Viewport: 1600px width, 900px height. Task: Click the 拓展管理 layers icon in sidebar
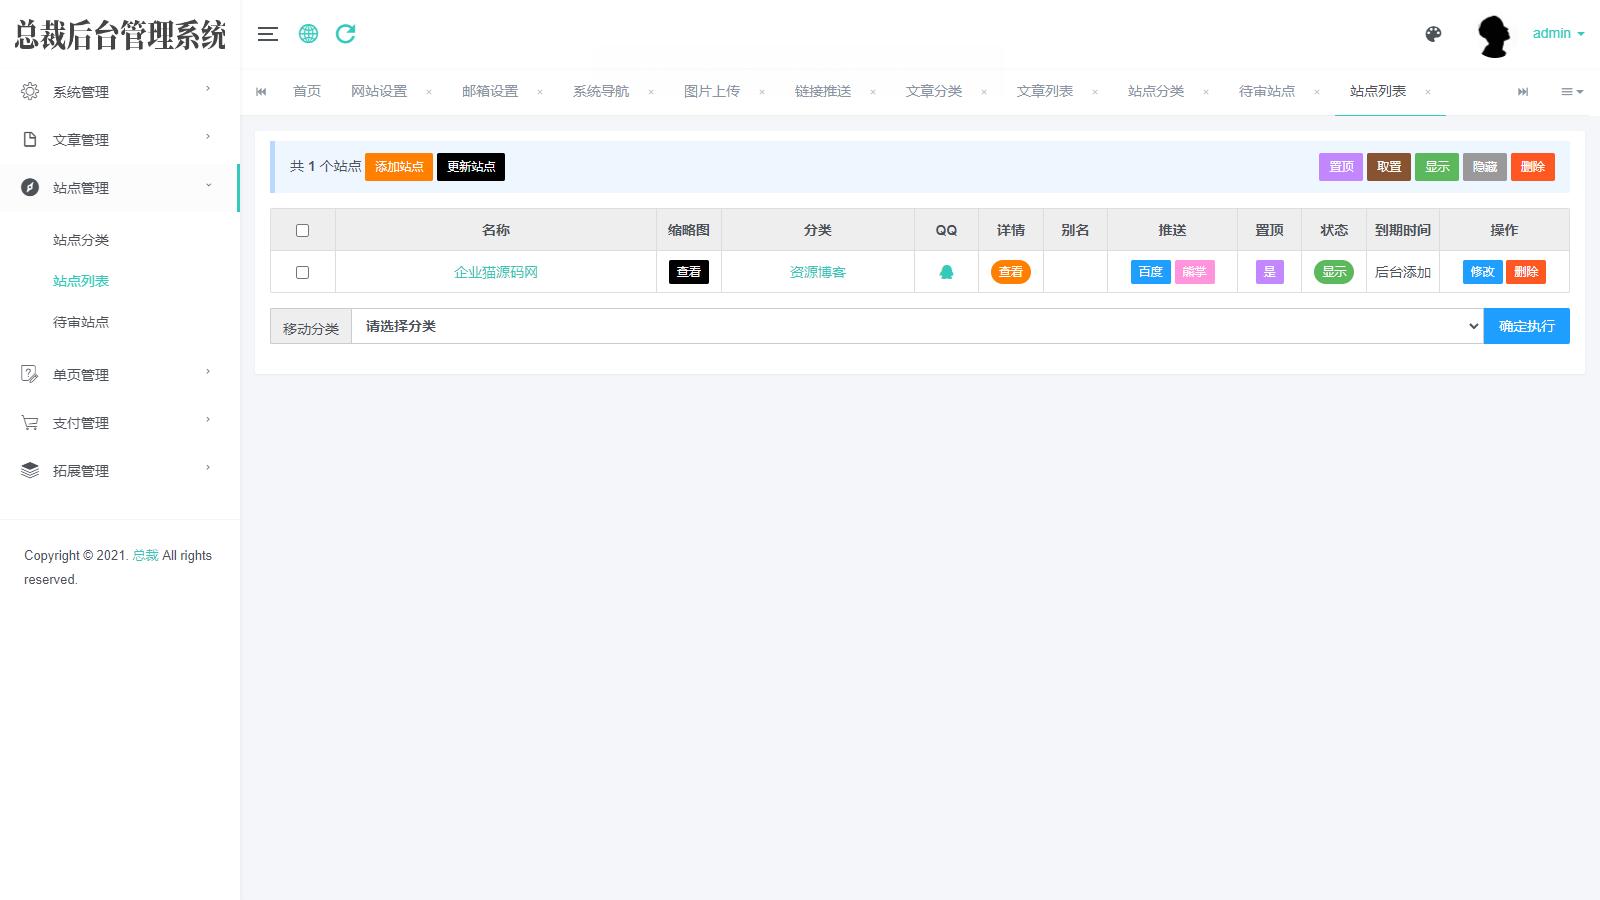(x=29, y=469)
